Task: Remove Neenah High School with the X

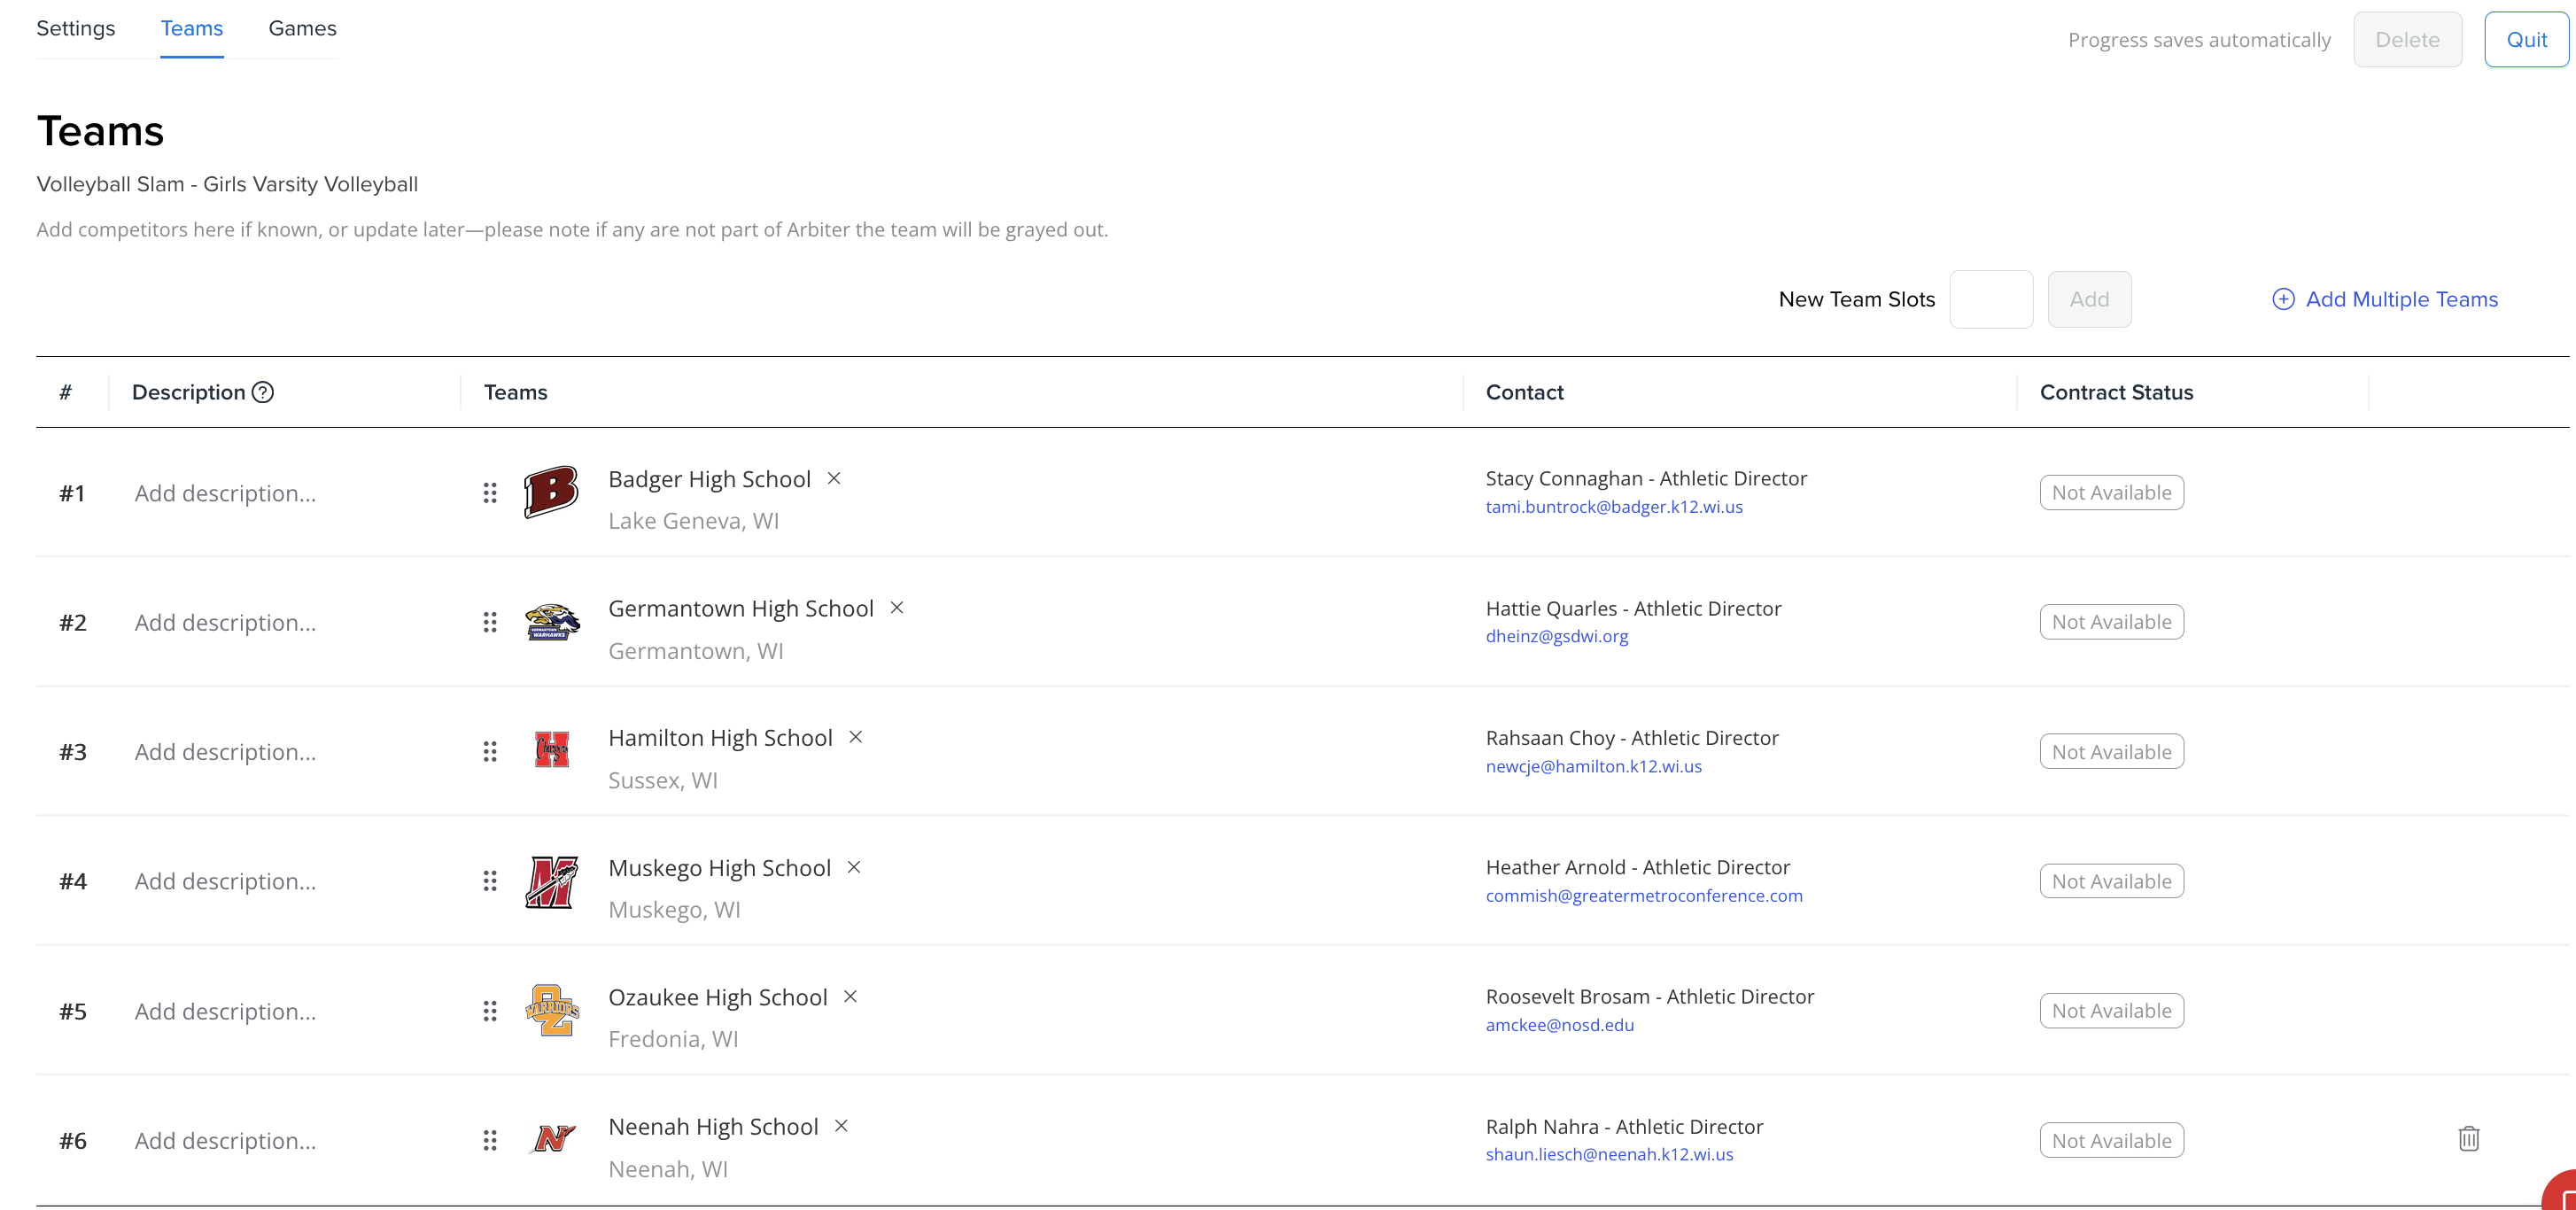Action: coord(842,1126)
